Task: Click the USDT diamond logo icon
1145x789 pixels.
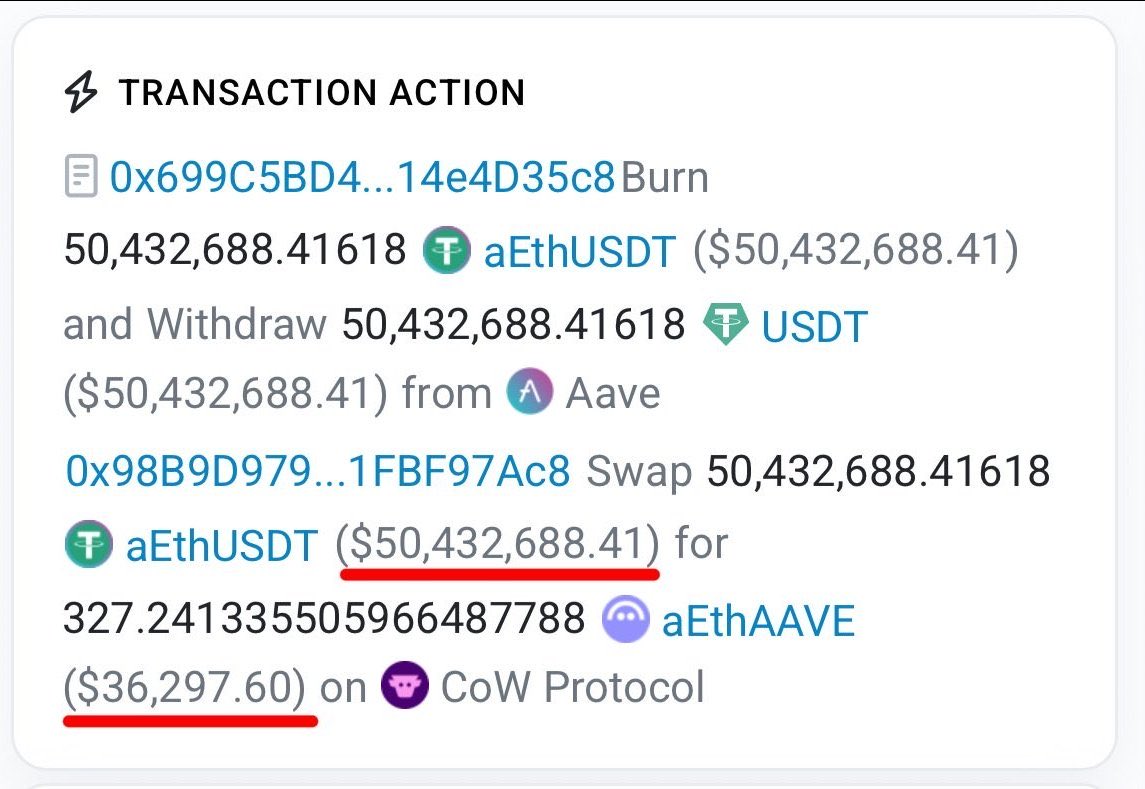Action: click(x=726, y=325)
